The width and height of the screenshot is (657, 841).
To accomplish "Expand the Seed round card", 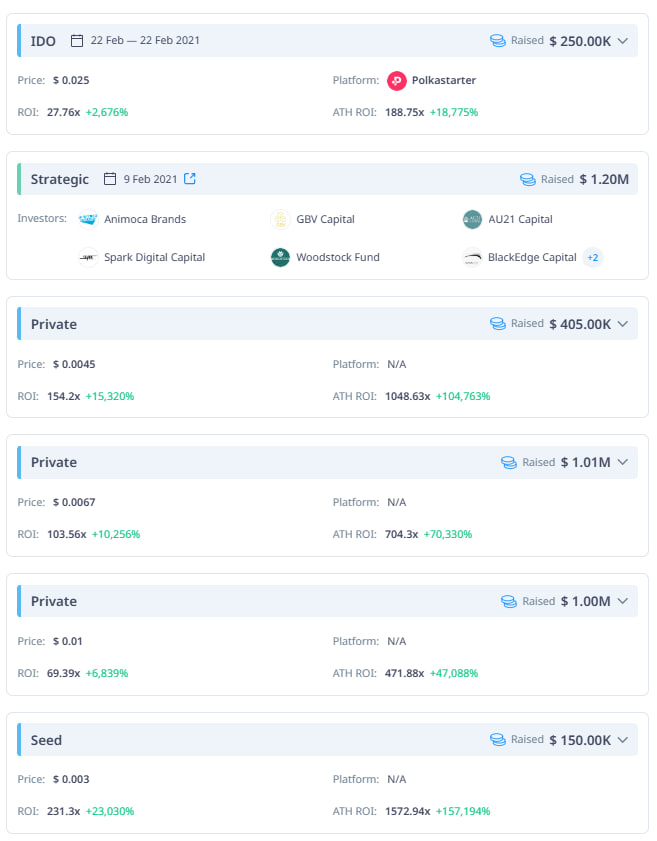I will 625,739.
